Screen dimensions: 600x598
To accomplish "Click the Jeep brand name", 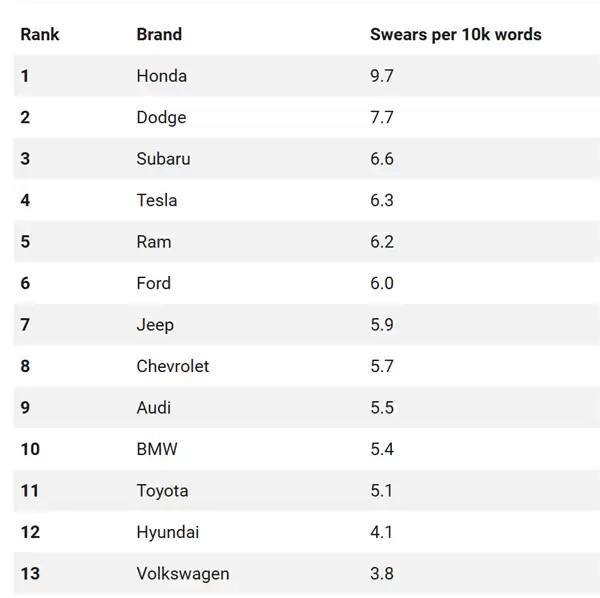I will click(x=155, y=325).
